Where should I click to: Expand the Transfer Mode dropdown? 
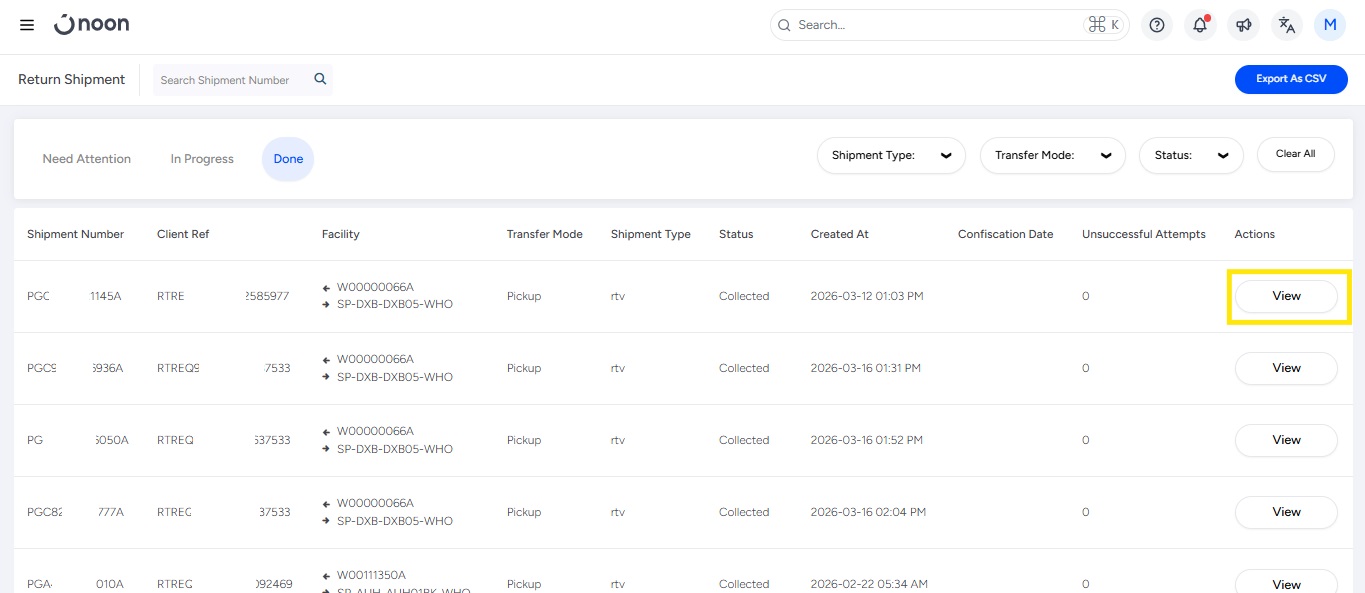point(1052,155)
